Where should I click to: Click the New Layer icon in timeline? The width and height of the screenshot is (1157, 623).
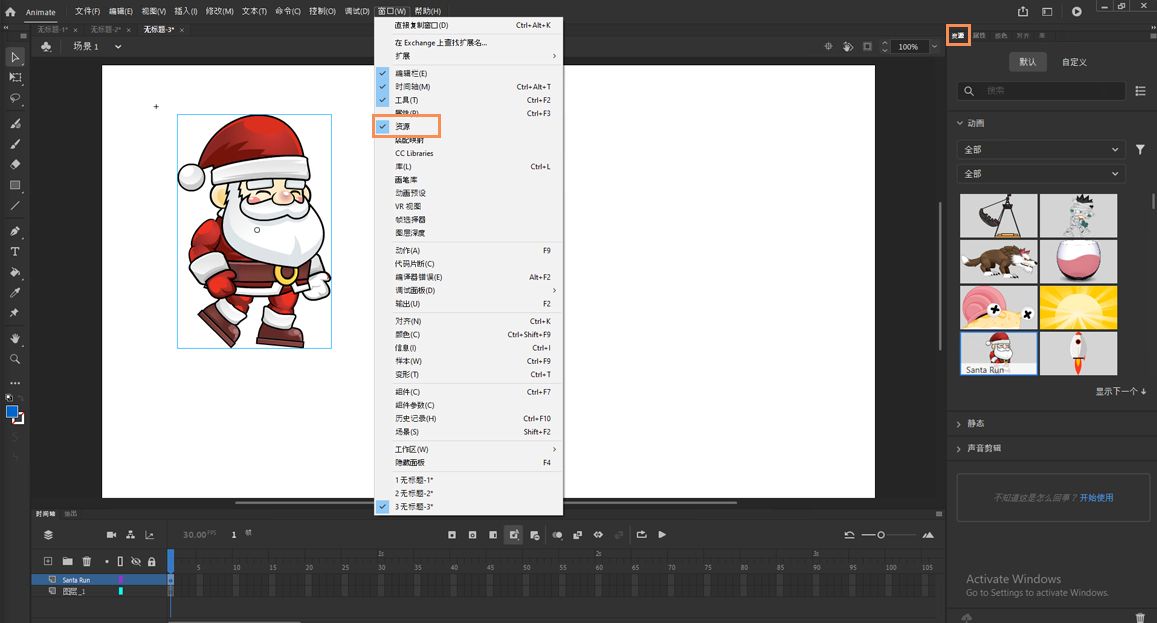tap(48, 561)
